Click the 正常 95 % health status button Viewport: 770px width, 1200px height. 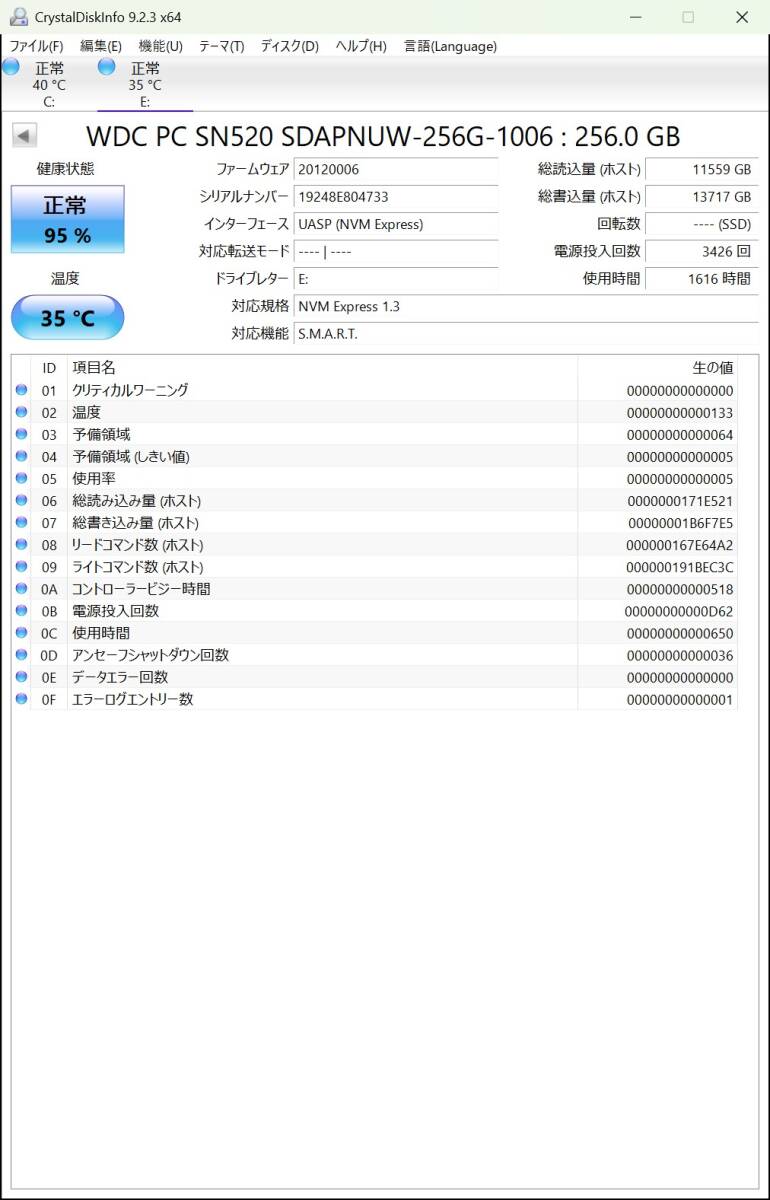[67, 220]
